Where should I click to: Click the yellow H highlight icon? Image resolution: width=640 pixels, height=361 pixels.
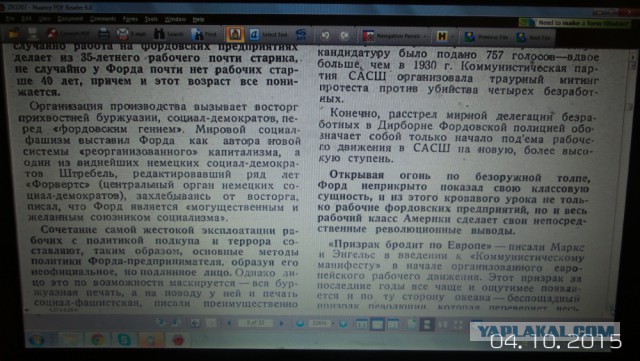(x=442, y=36)
